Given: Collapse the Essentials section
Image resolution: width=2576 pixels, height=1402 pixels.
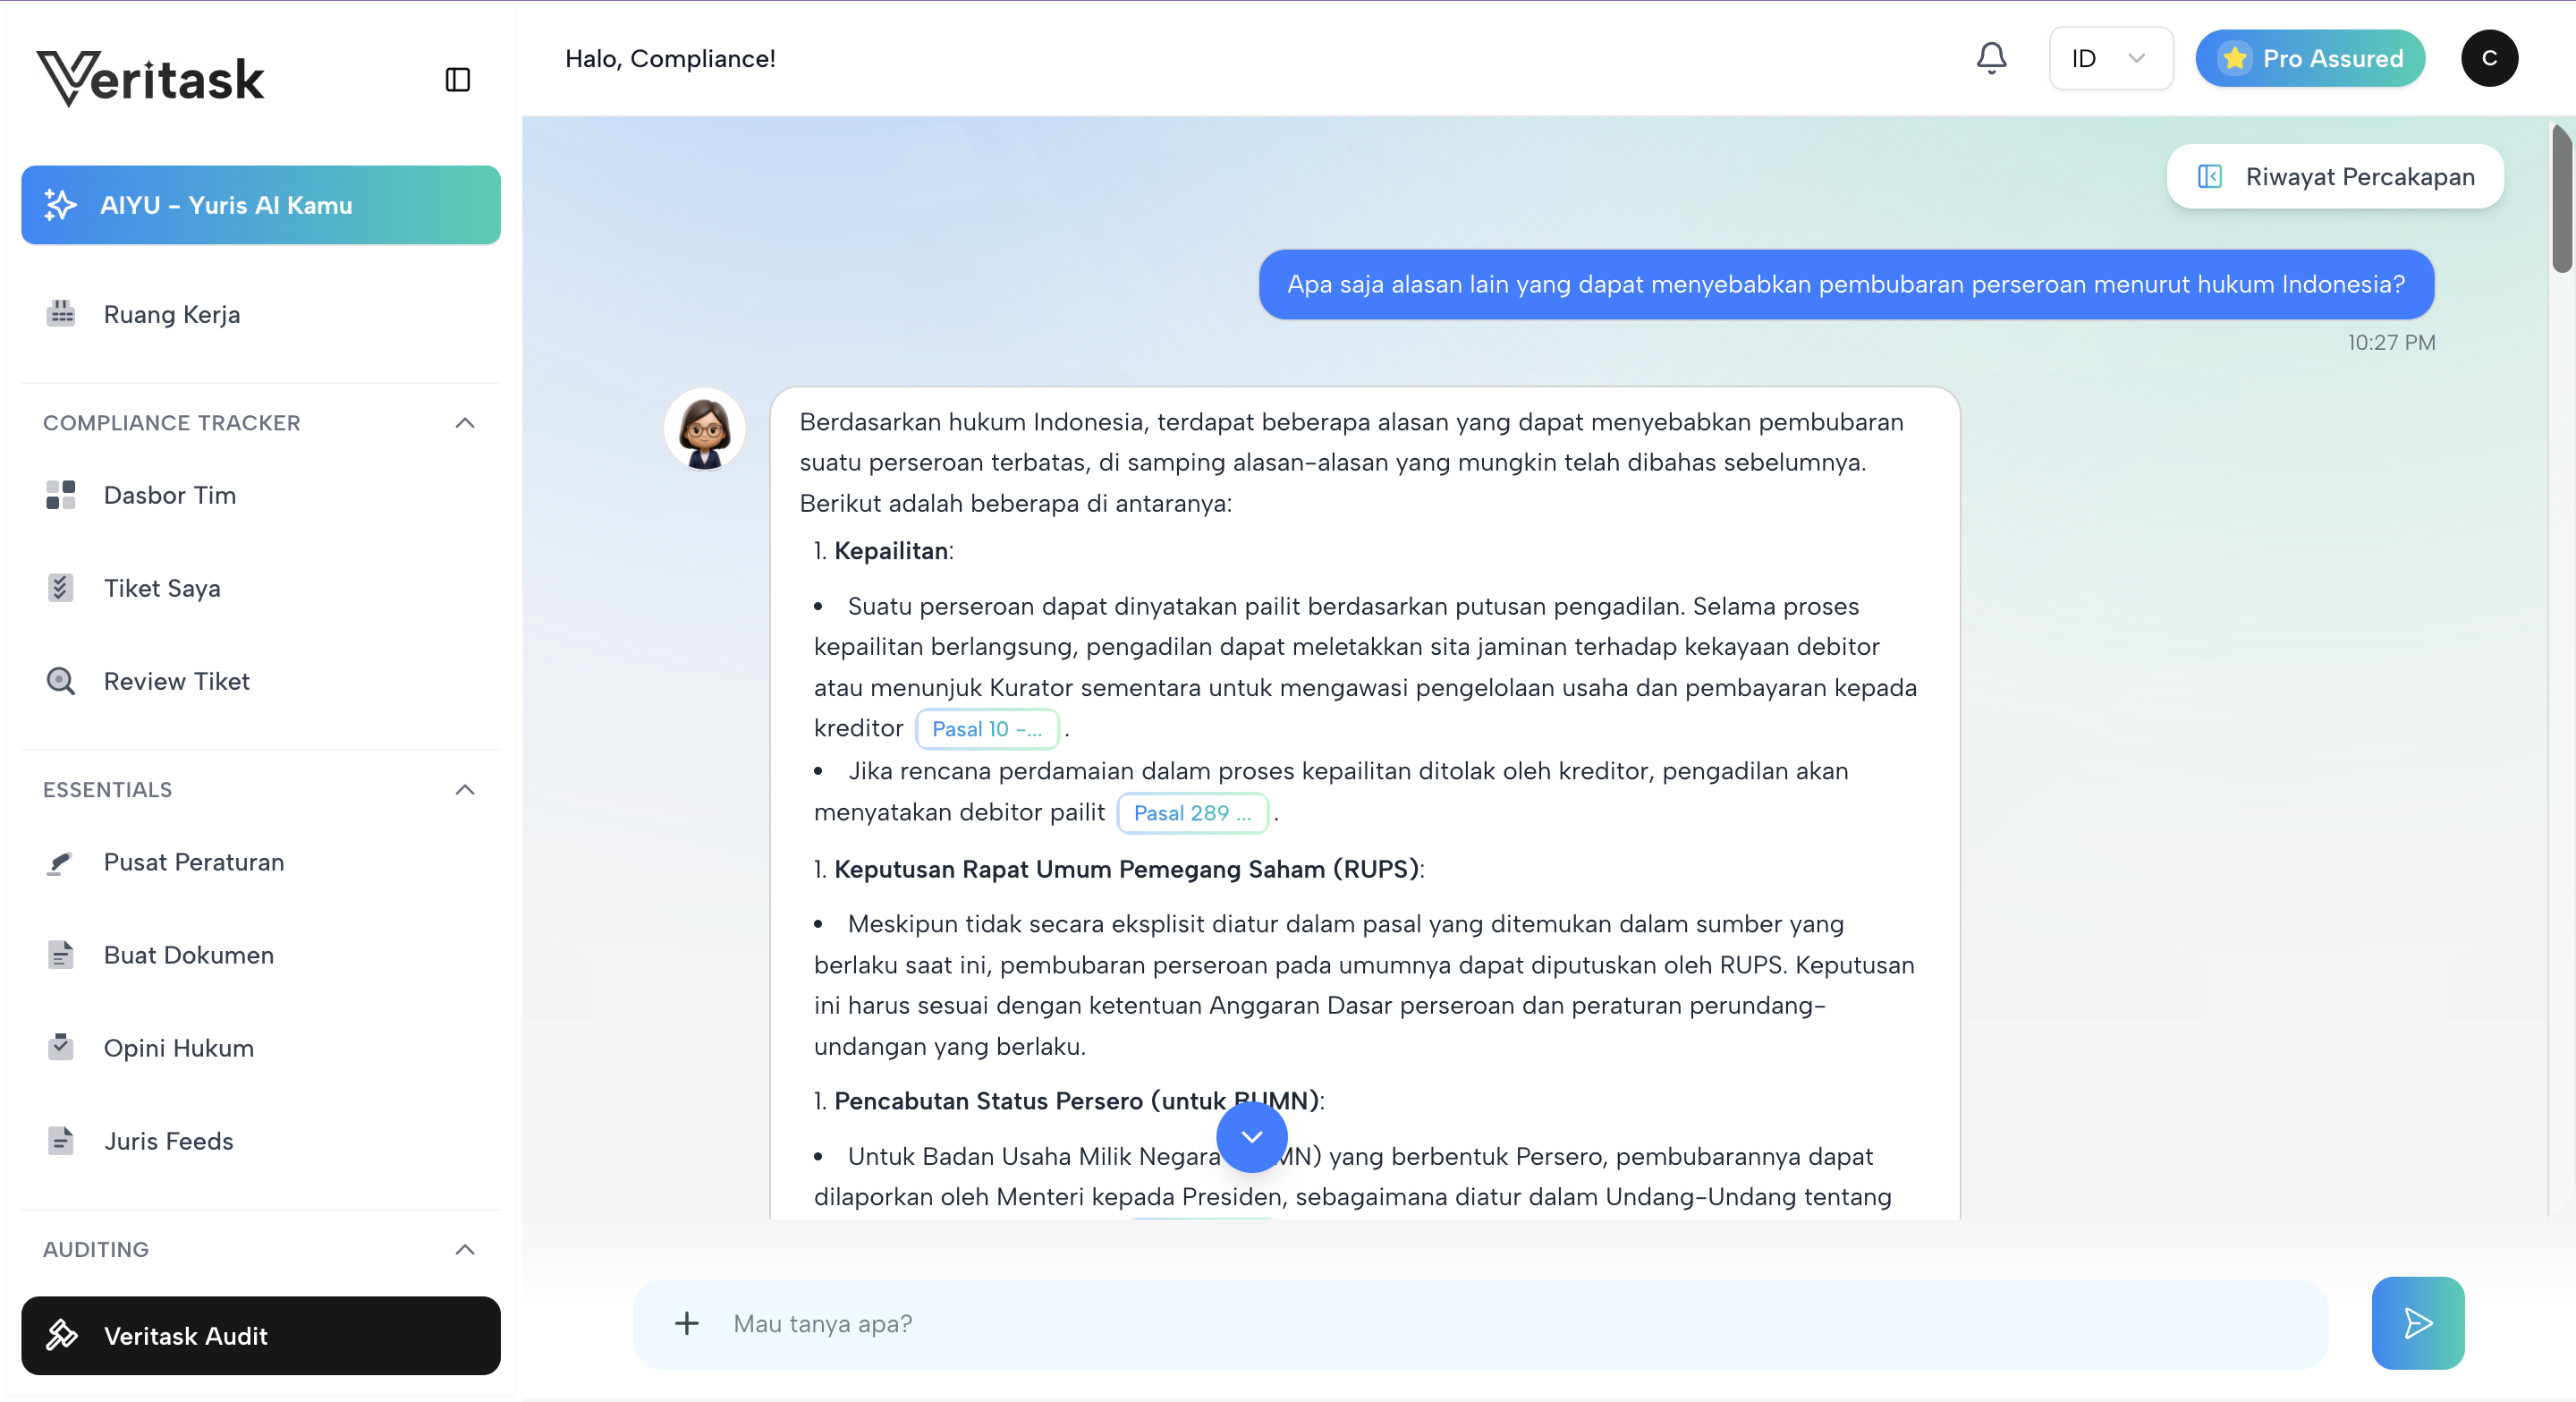Looking at the screenshot, I should (x=464, y=789).
